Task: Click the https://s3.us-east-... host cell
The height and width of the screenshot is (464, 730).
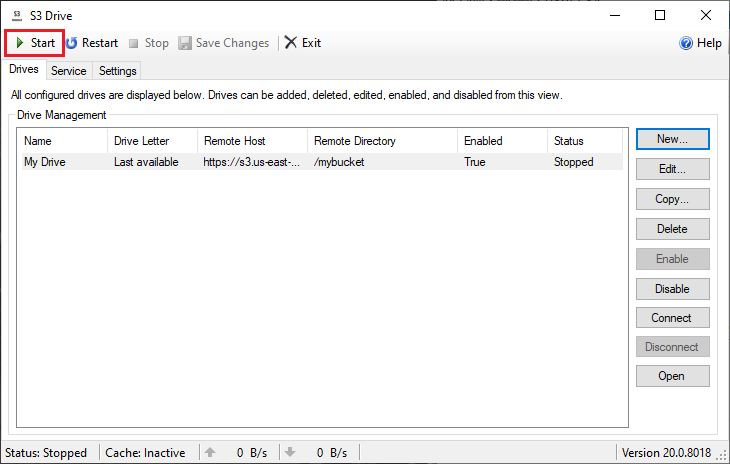Action: point(251,162)
